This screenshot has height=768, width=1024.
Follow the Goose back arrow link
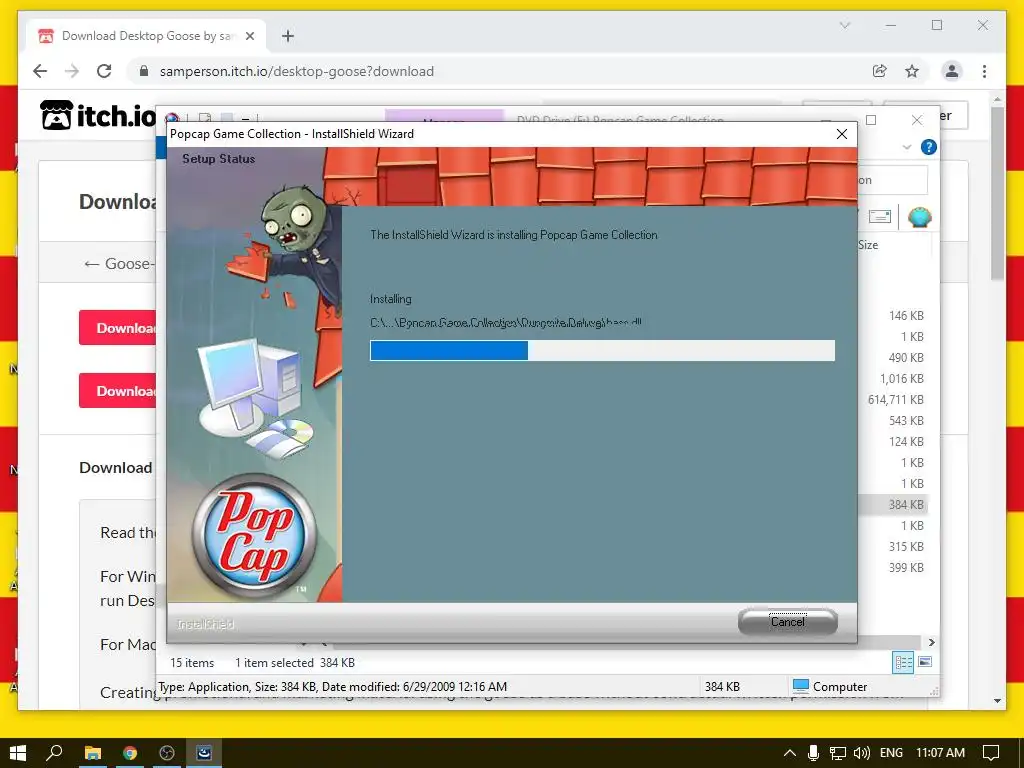click(118, 264)
